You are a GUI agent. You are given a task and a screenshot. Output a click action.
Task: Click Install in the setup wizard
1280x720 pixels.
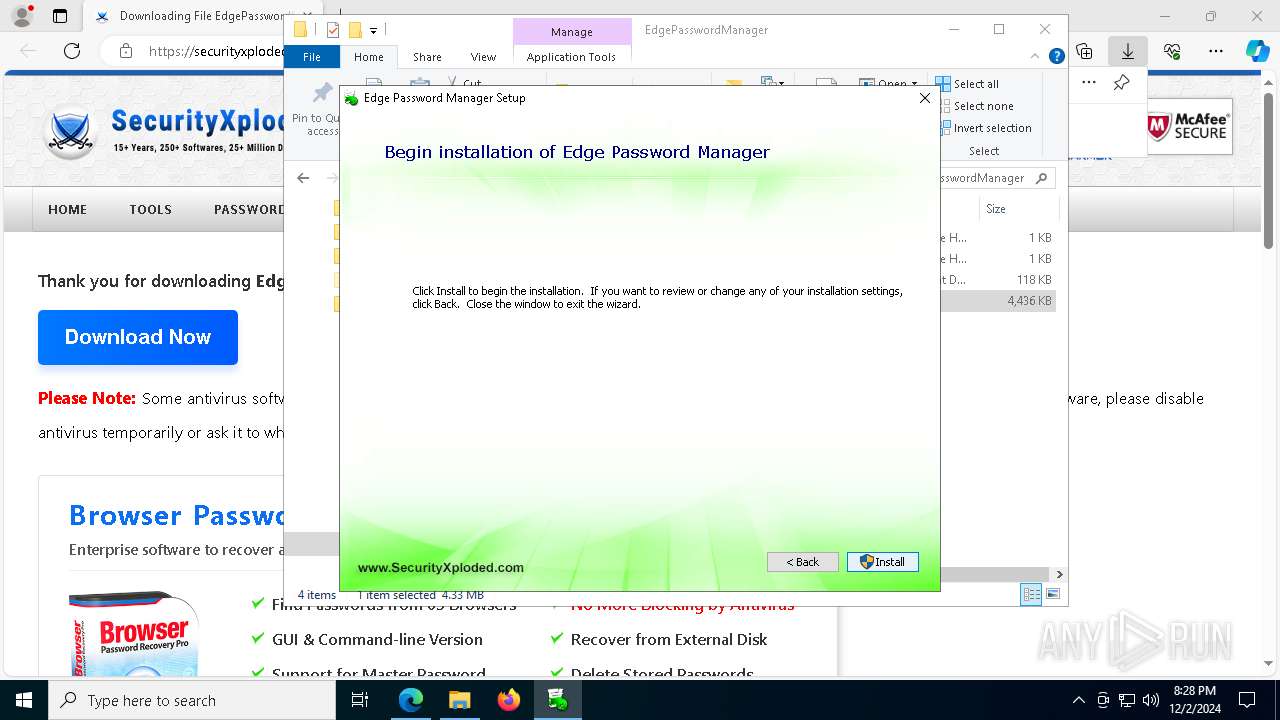click(882, 562)
